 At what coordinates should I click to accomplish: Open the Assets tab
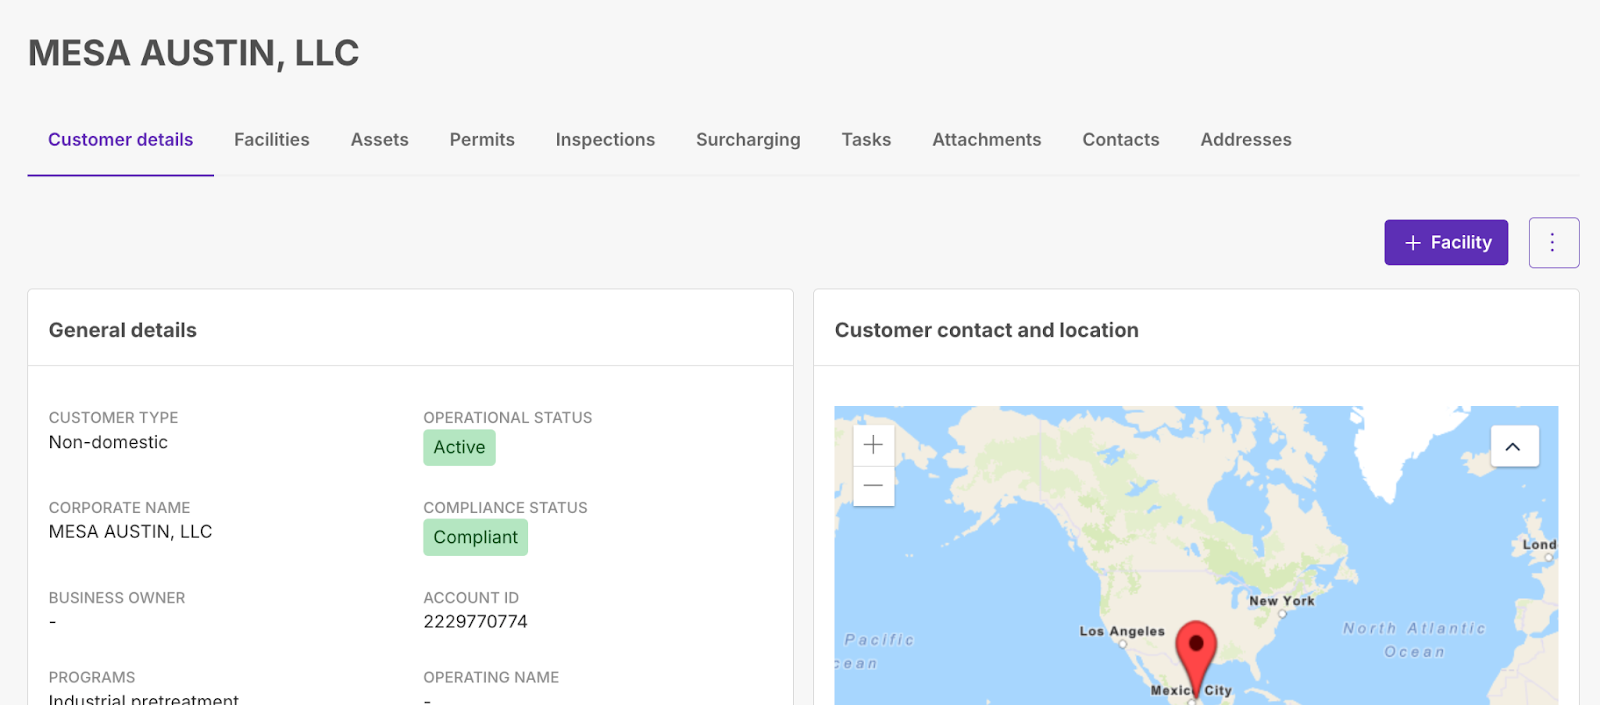click(379, 140)
